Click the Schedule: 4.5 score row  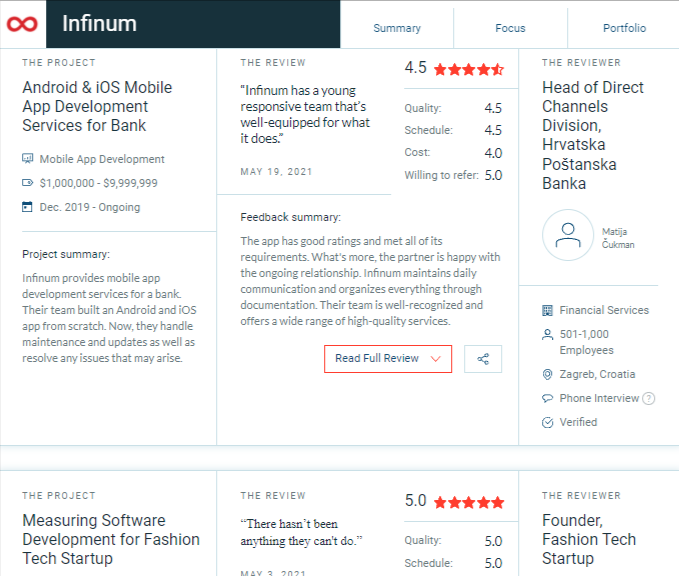tap(453, 130)
